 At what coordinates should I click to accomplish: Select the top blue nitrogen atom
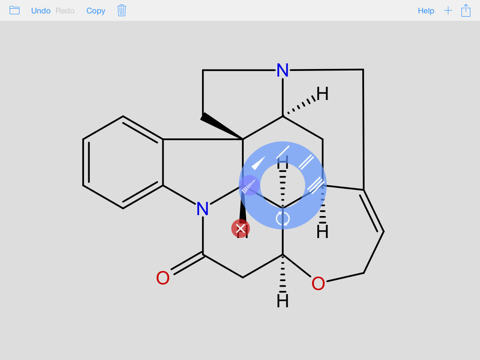pyautogui.click(x=283, y=70)
